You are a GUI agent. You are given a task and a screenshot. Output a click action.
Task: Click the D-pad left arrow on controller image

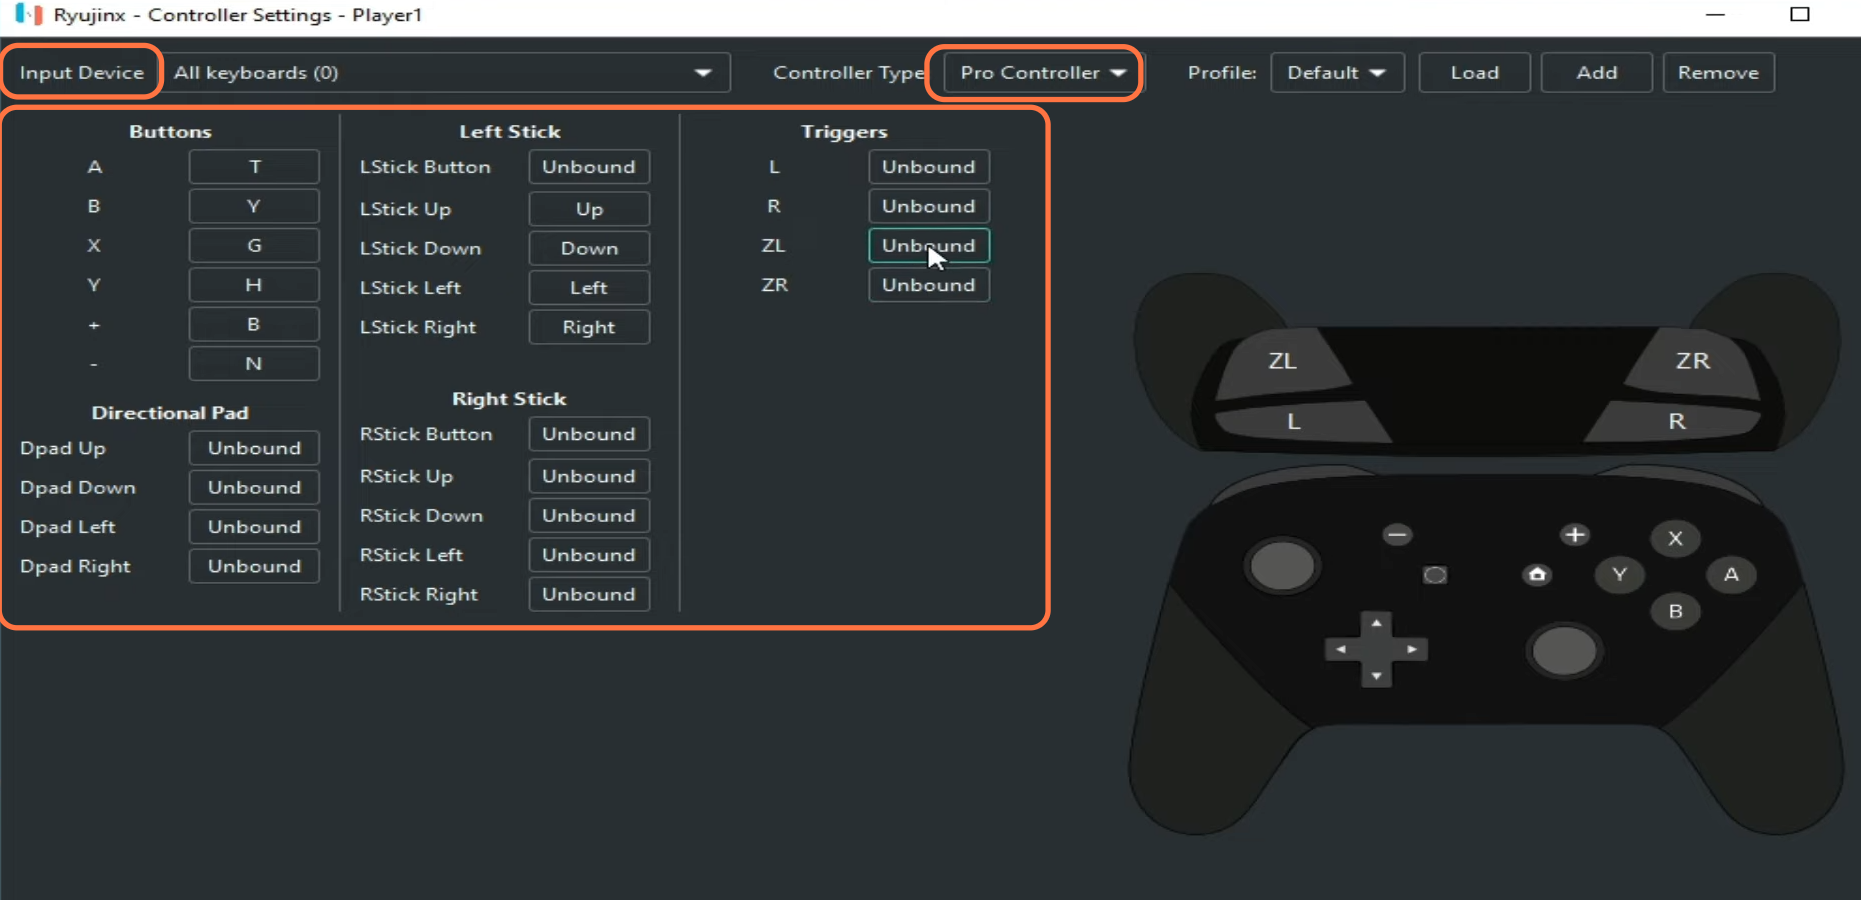click(1341, 649)
